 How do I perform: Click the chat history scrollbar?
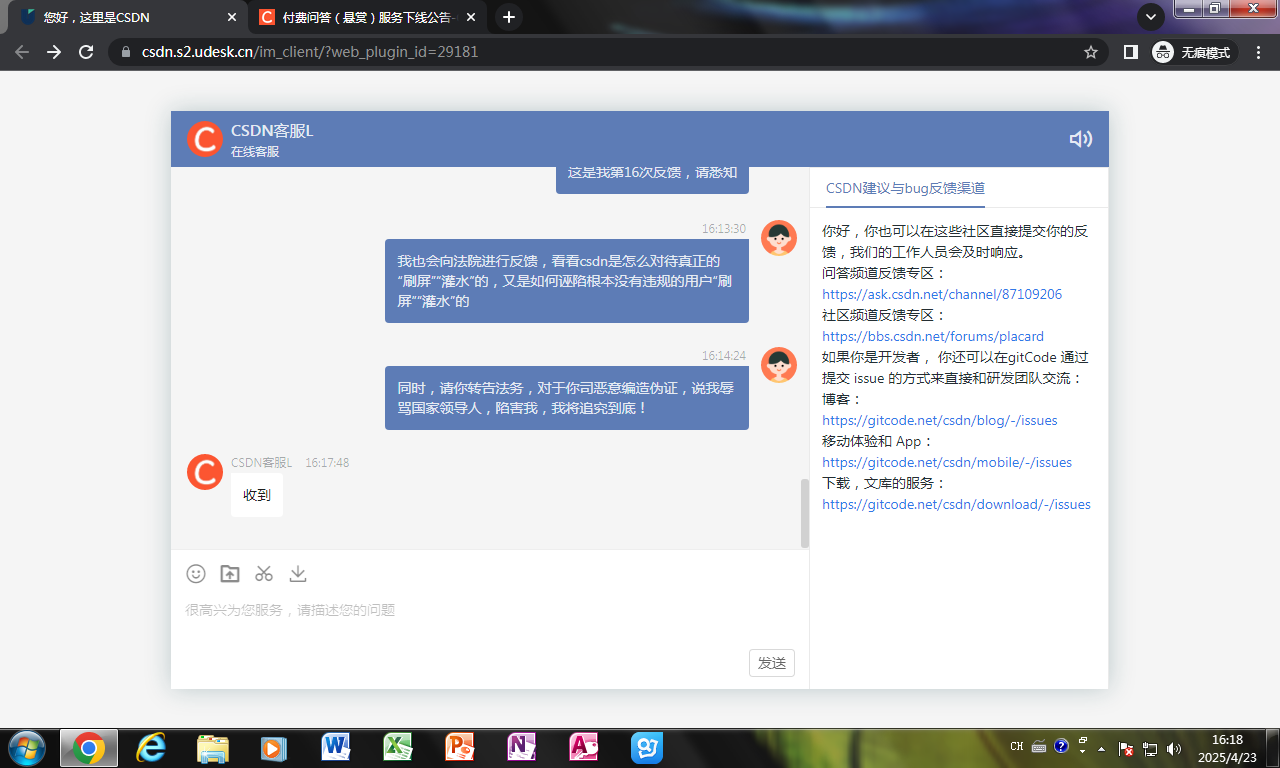click(x=805, y=513)
